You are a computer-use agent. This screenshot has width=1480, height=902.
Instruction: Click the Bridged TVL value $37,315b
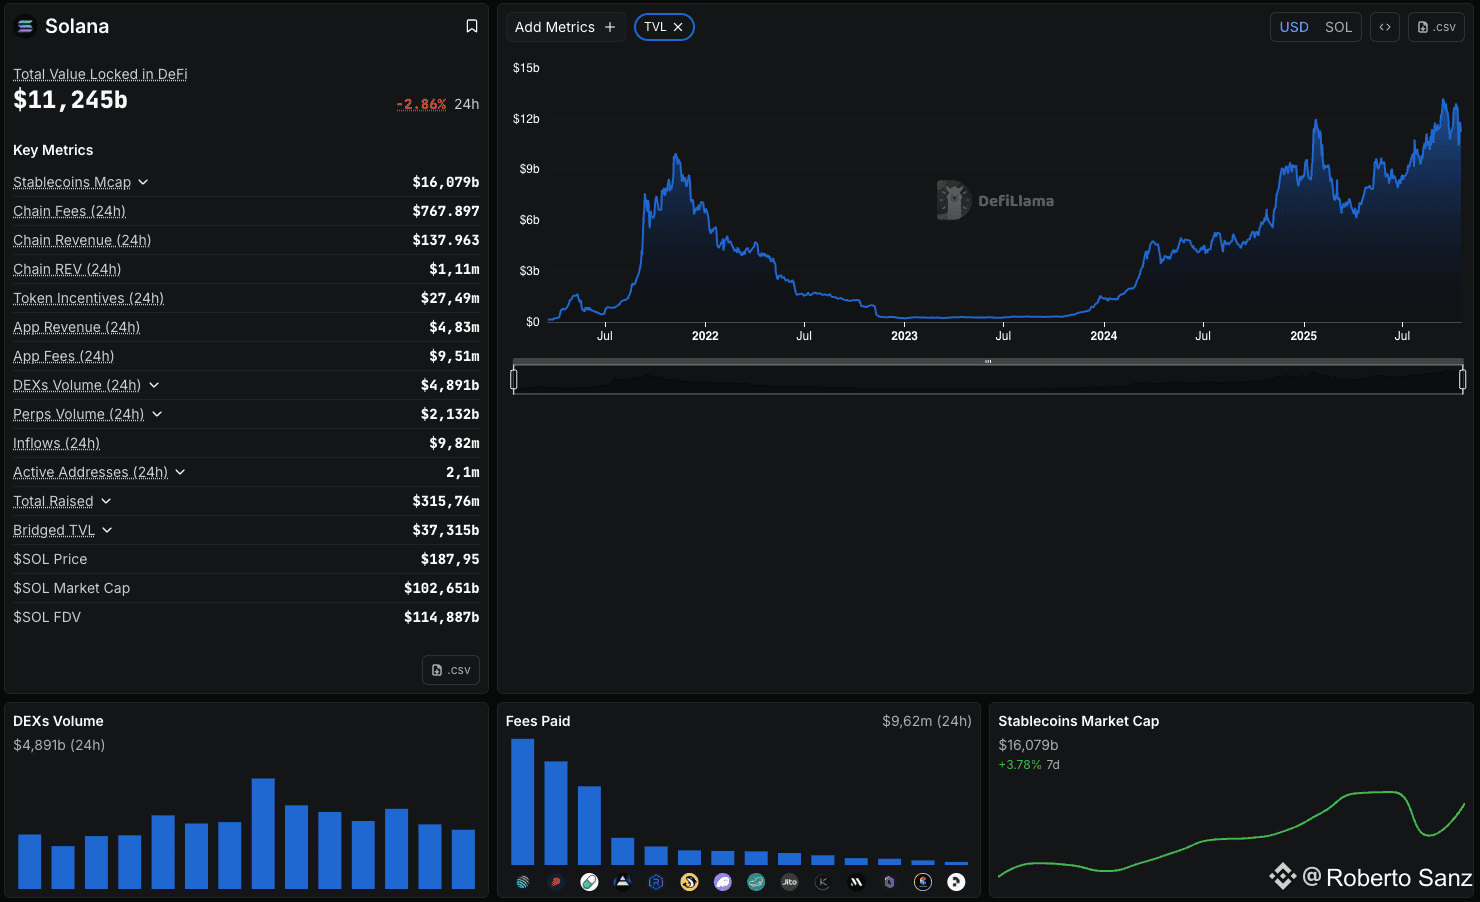coord(446,530)
